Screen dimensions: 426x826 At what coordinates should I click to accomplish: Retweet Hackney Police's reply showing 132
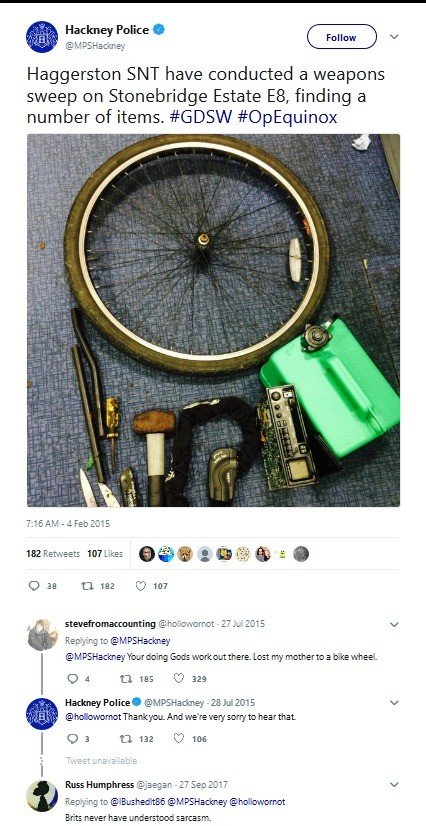pyautogui.click(x=125, y=739)
